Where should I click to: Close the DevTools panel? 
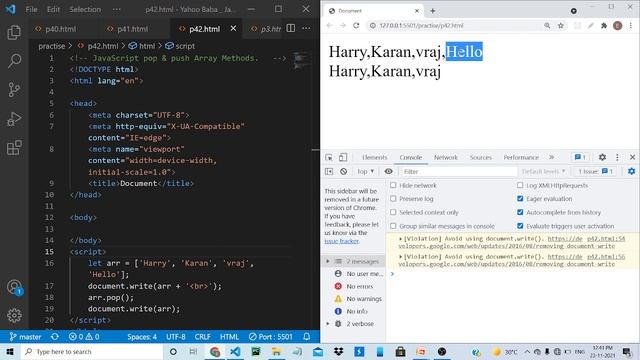click(x=632, y=157)
